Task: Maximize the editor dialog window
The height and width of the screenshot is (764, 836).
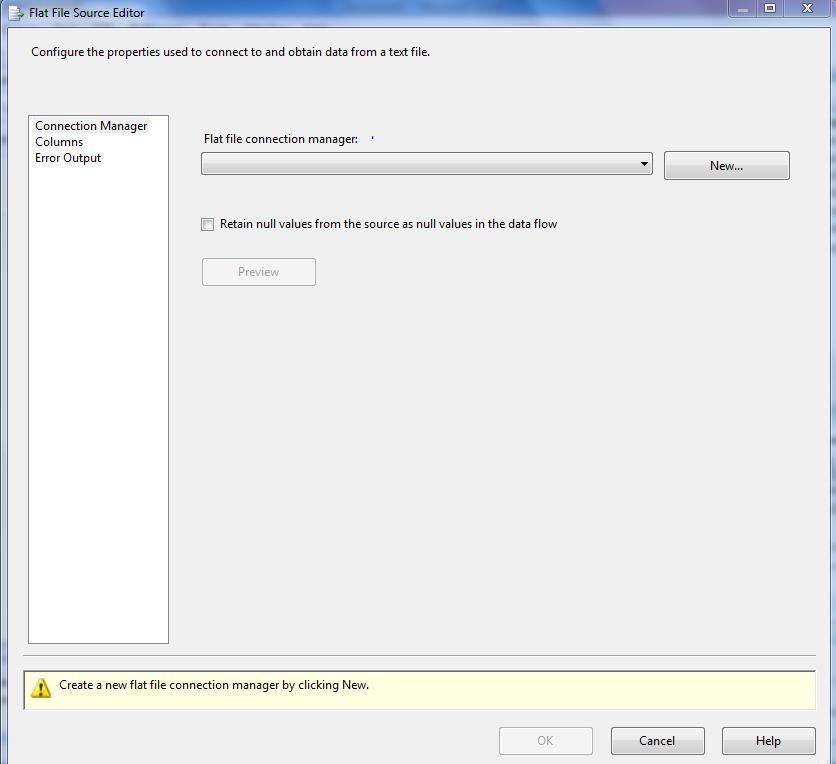Action: click(770, 9)
